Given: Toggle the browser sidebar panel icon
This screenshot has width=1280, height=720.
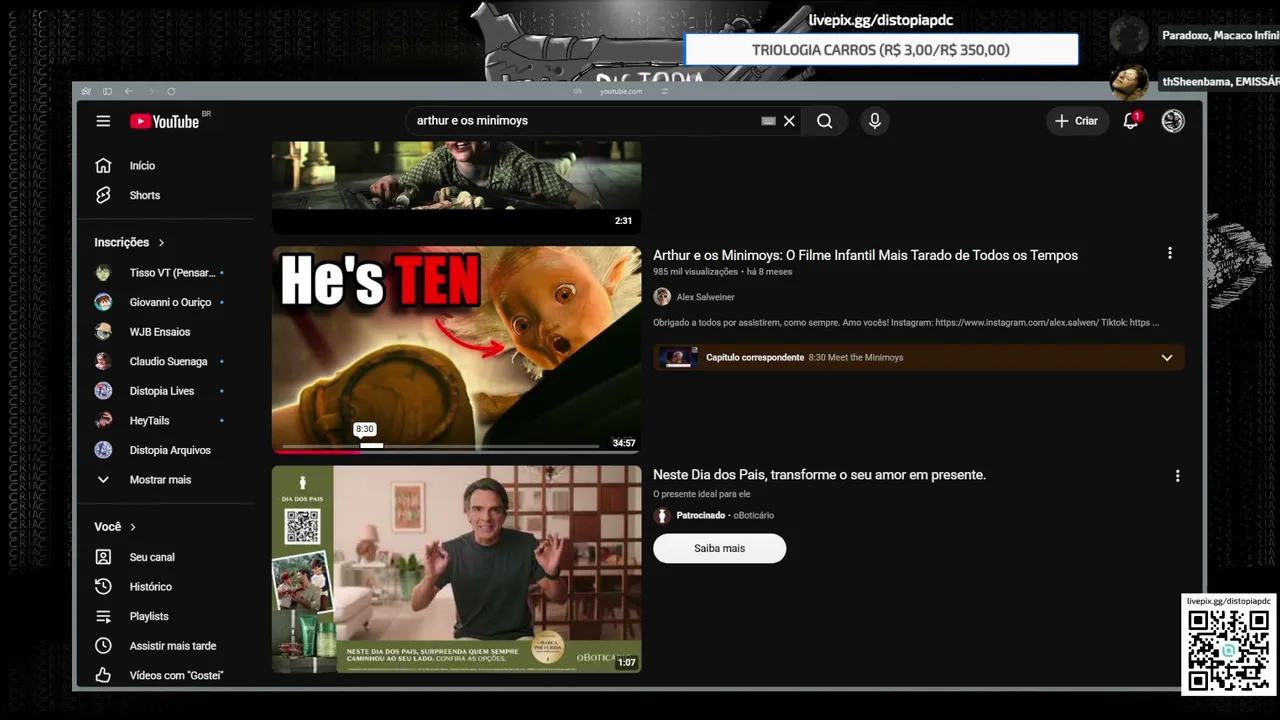Looking at the screenshot, I should [107, 91].
